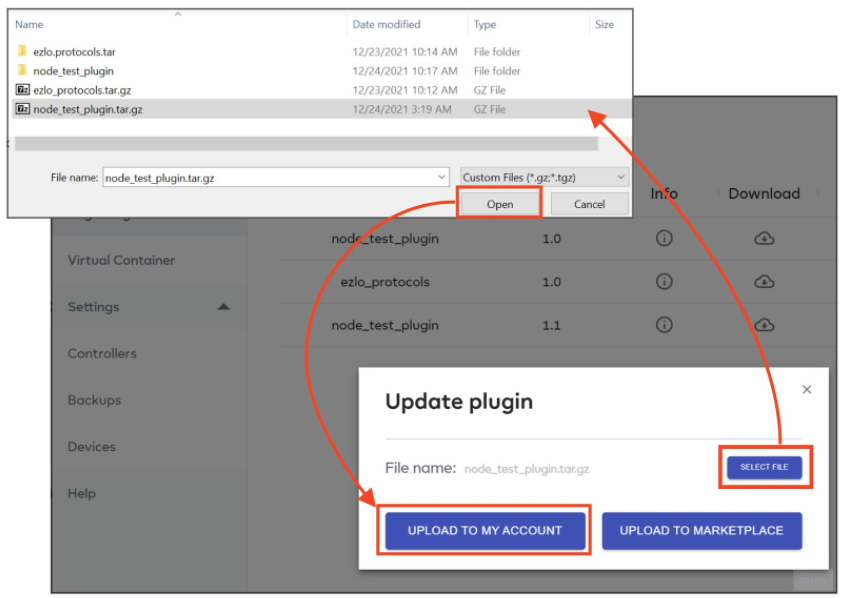Click the Info icon for node_test_plugin 1.1
The width and height of the screenshot is (856, 598).
pos(664,325)
